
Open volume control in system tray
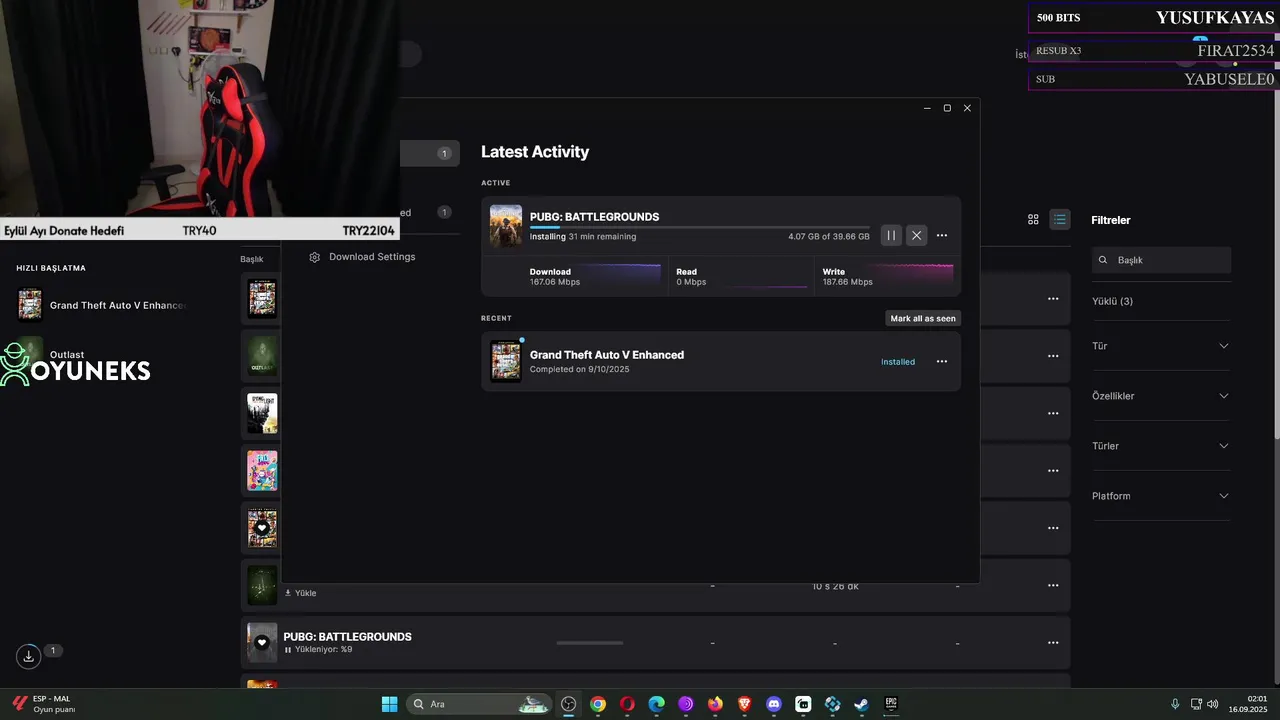click(x=1213, y=704)
